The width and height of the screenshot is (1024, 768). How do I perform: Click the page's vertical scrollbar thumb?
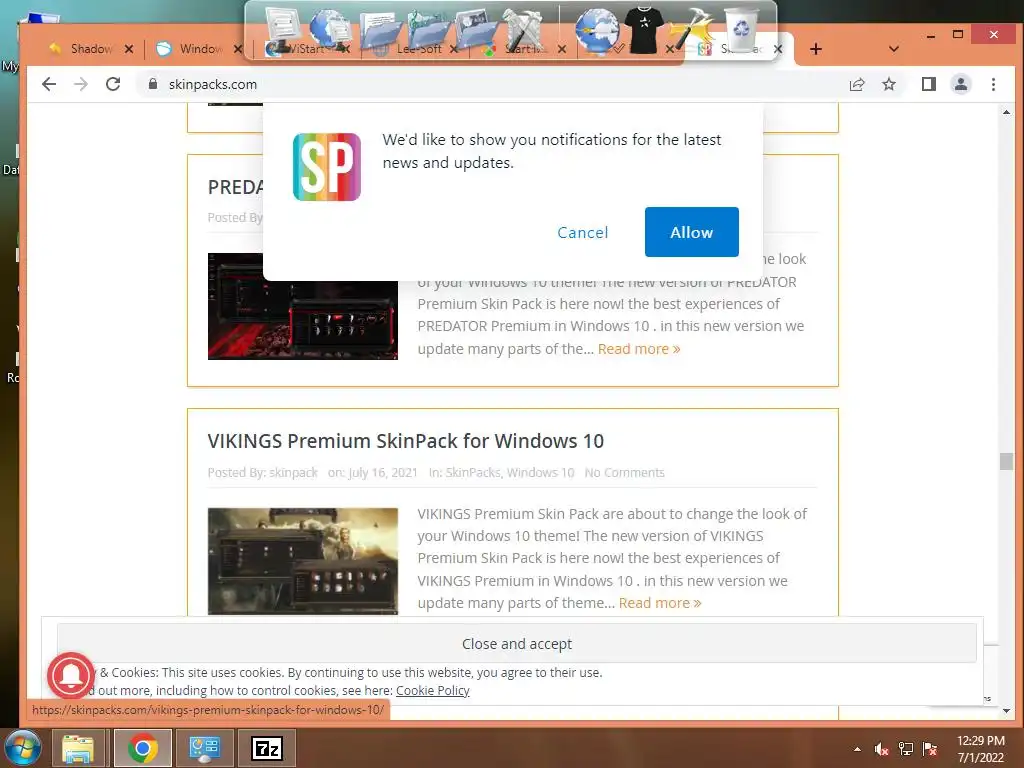pos(1006,461)
